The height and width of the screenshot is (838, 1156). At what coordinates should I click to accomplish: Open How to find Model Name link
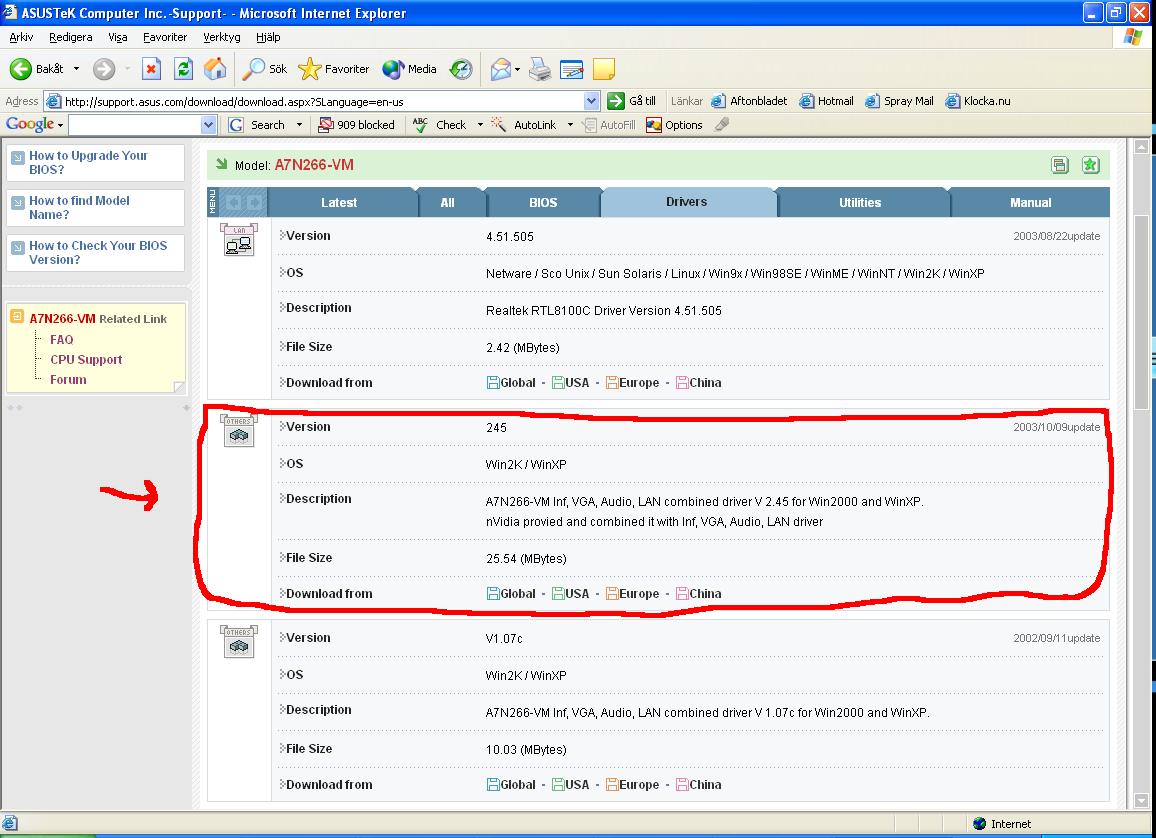[80, 207]
